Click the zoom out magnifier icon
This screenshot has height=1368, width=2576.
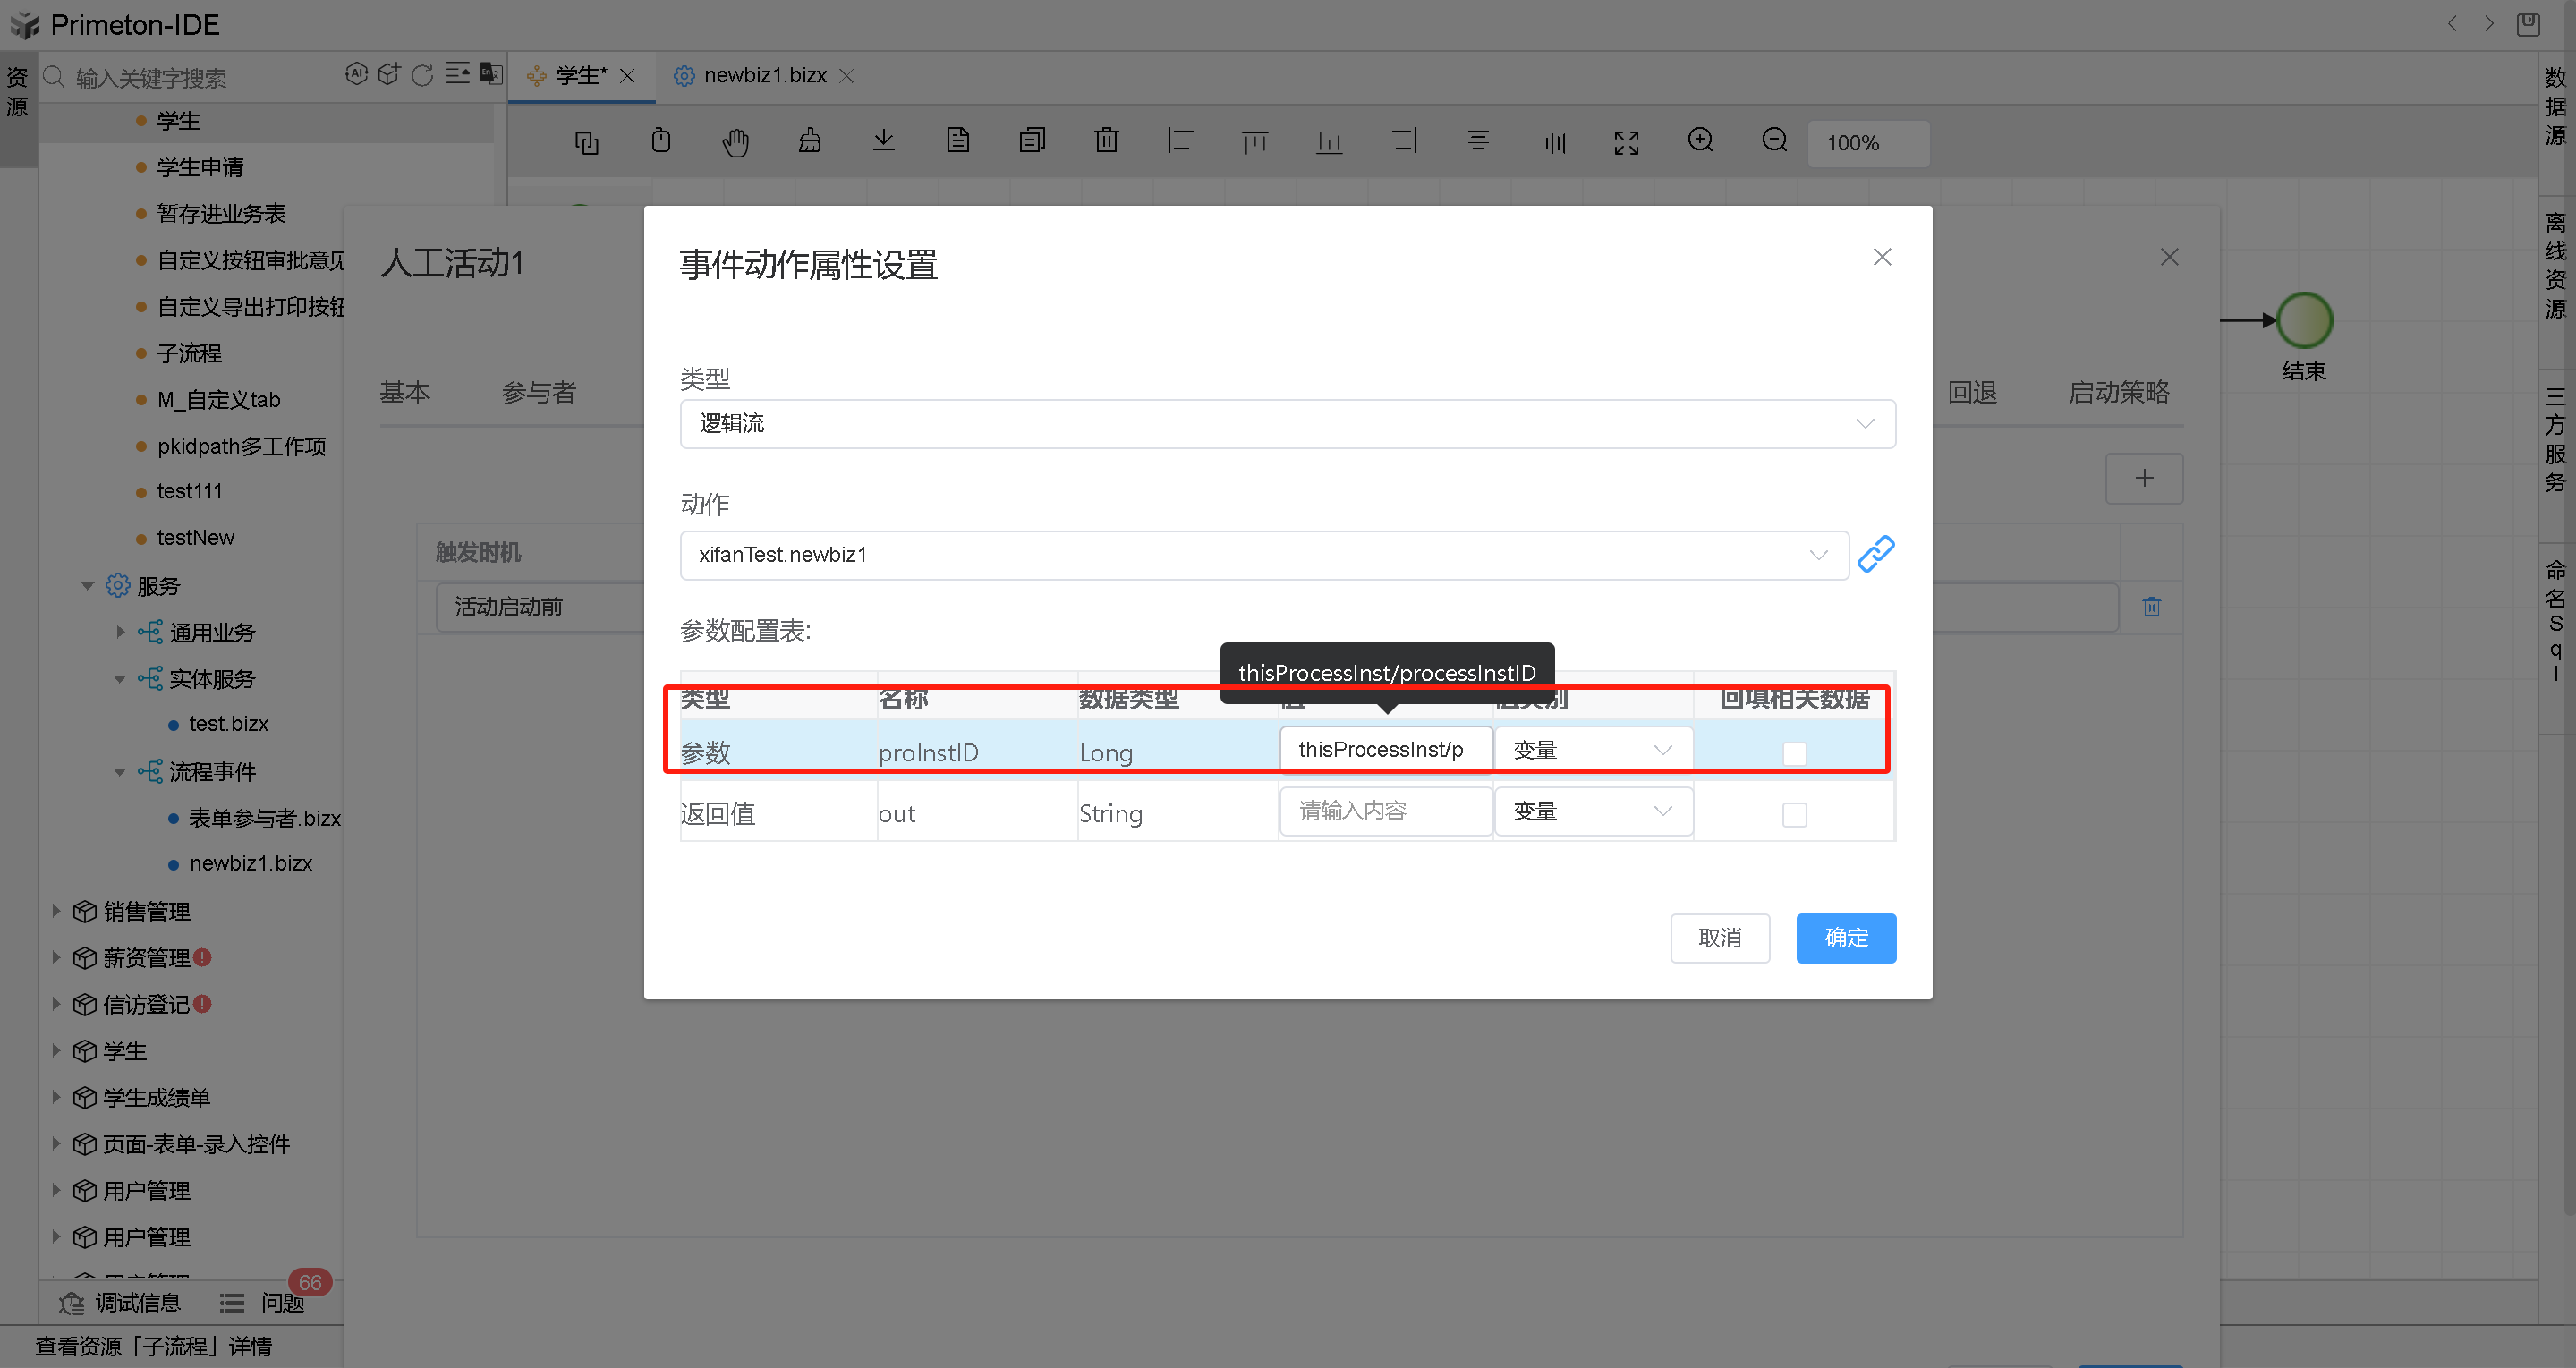point(1774,141)
